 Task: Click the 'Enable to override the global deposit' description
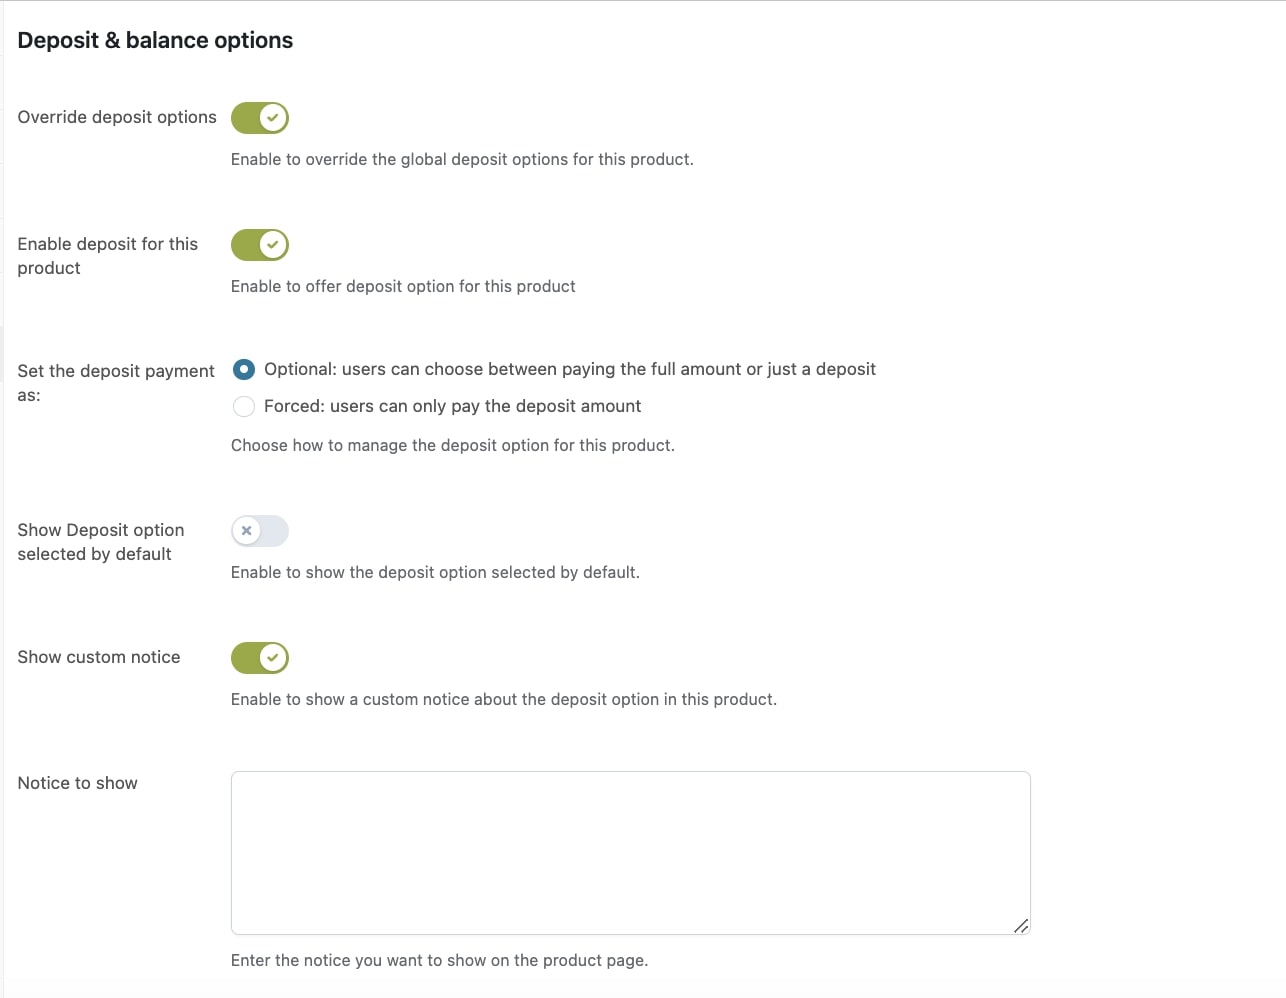coord(462,159)
